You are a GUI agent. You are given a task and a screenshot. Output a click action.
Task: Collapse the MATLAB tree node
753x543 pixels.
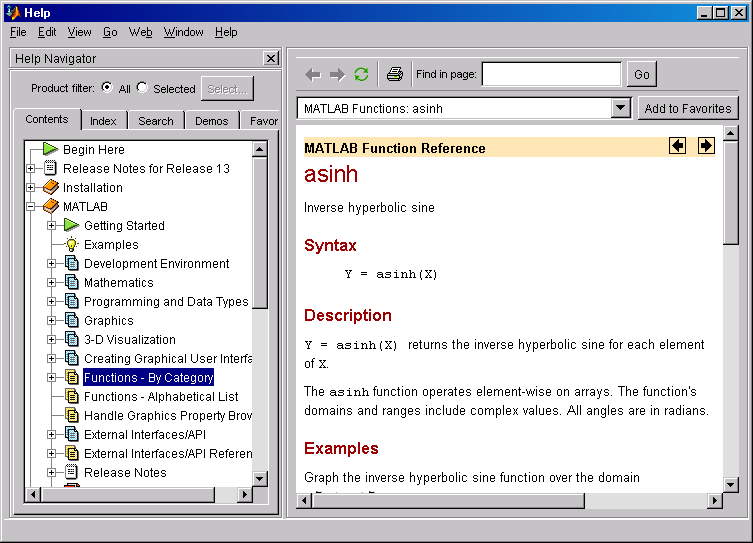(30, 206)
